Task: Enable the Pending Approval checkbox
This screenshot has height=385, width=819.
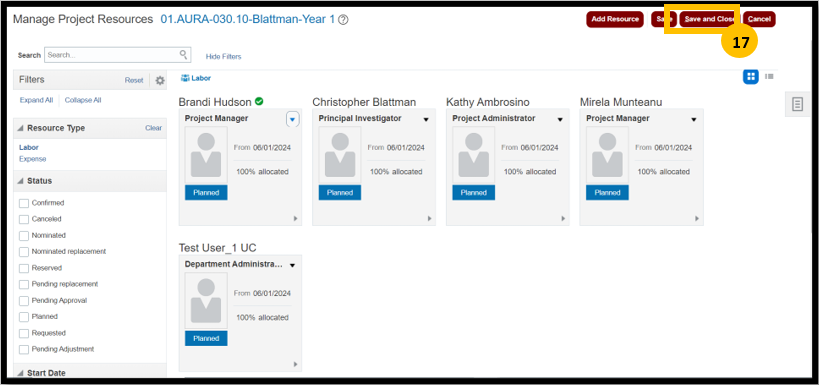Action: tap(24, 300)
